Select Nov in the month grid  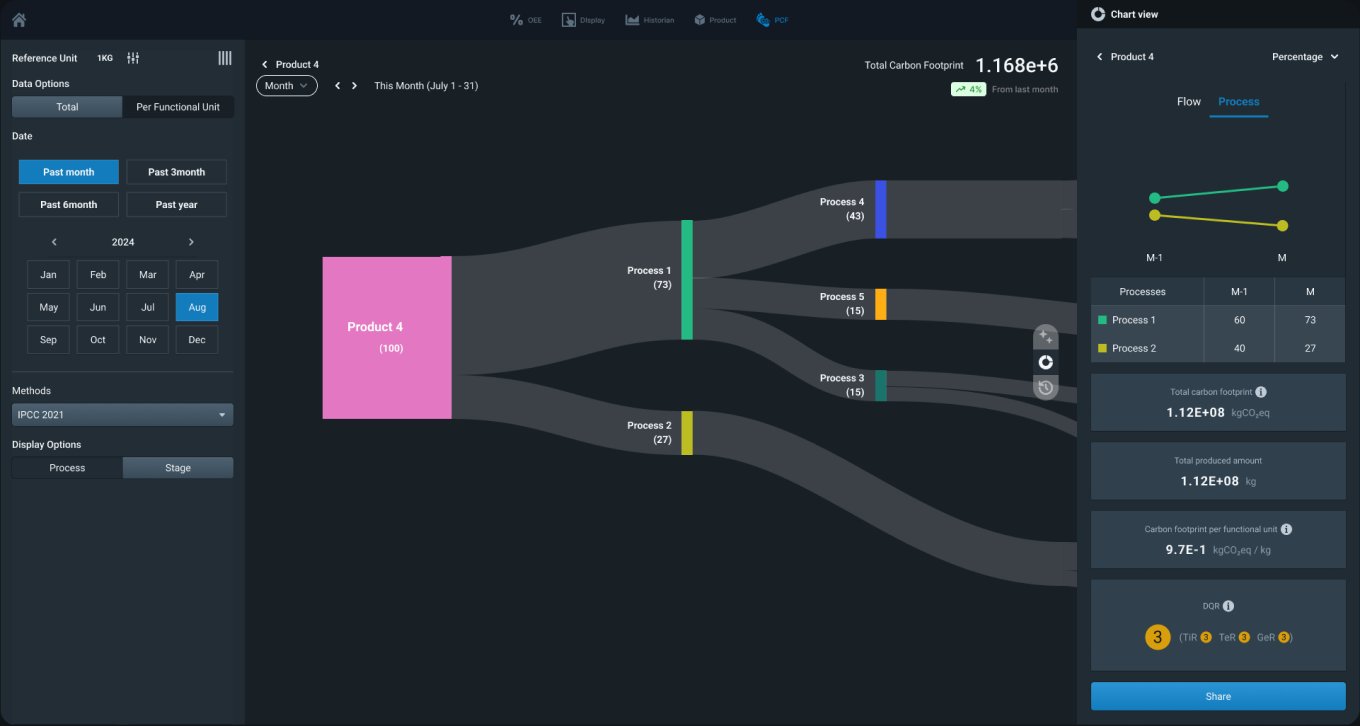(148, 340)
